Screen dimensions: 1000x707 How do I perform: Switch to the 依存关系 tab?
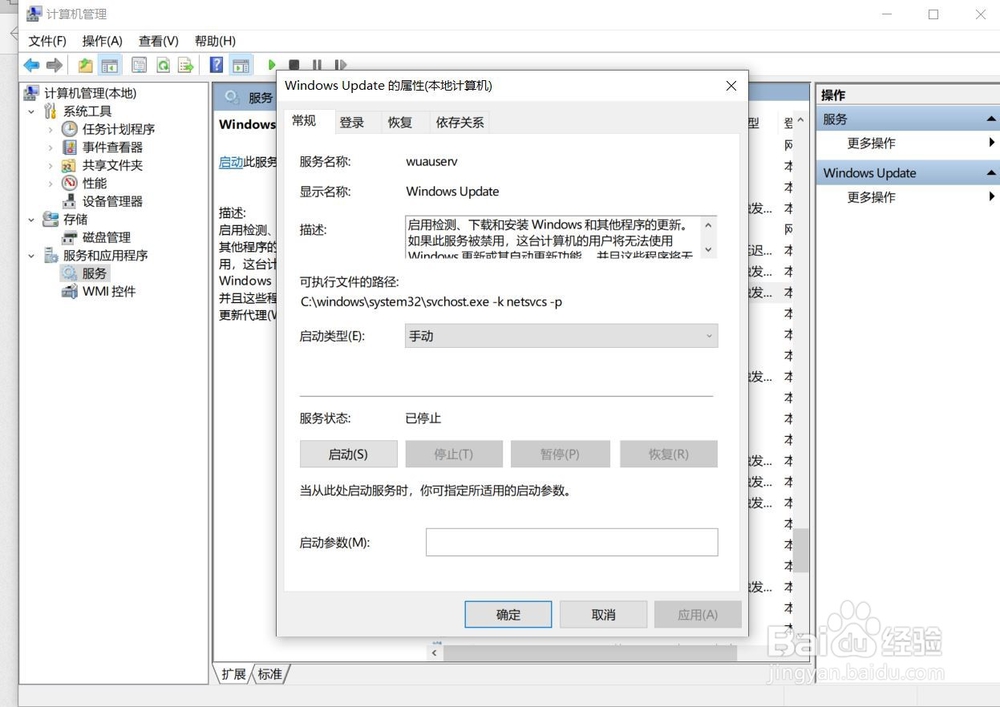point(460,122)
